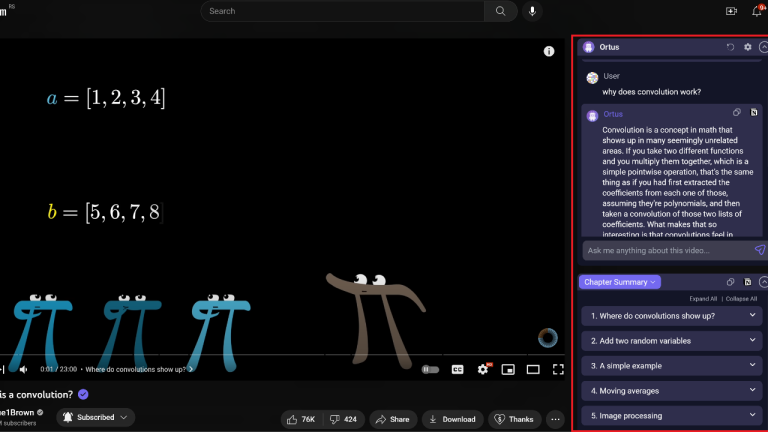Click Collapse All chapters

pos(741,299)
